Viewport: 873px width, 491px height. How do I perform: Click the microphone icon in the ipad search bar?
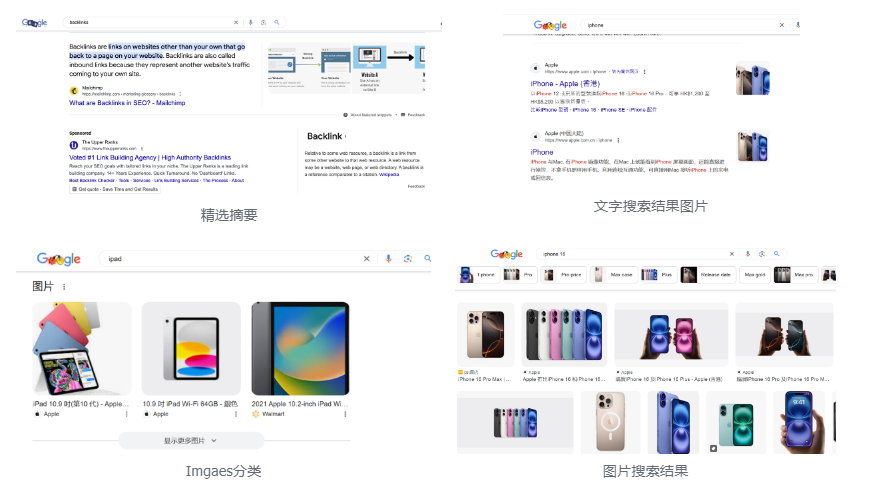tap(389, 258)
